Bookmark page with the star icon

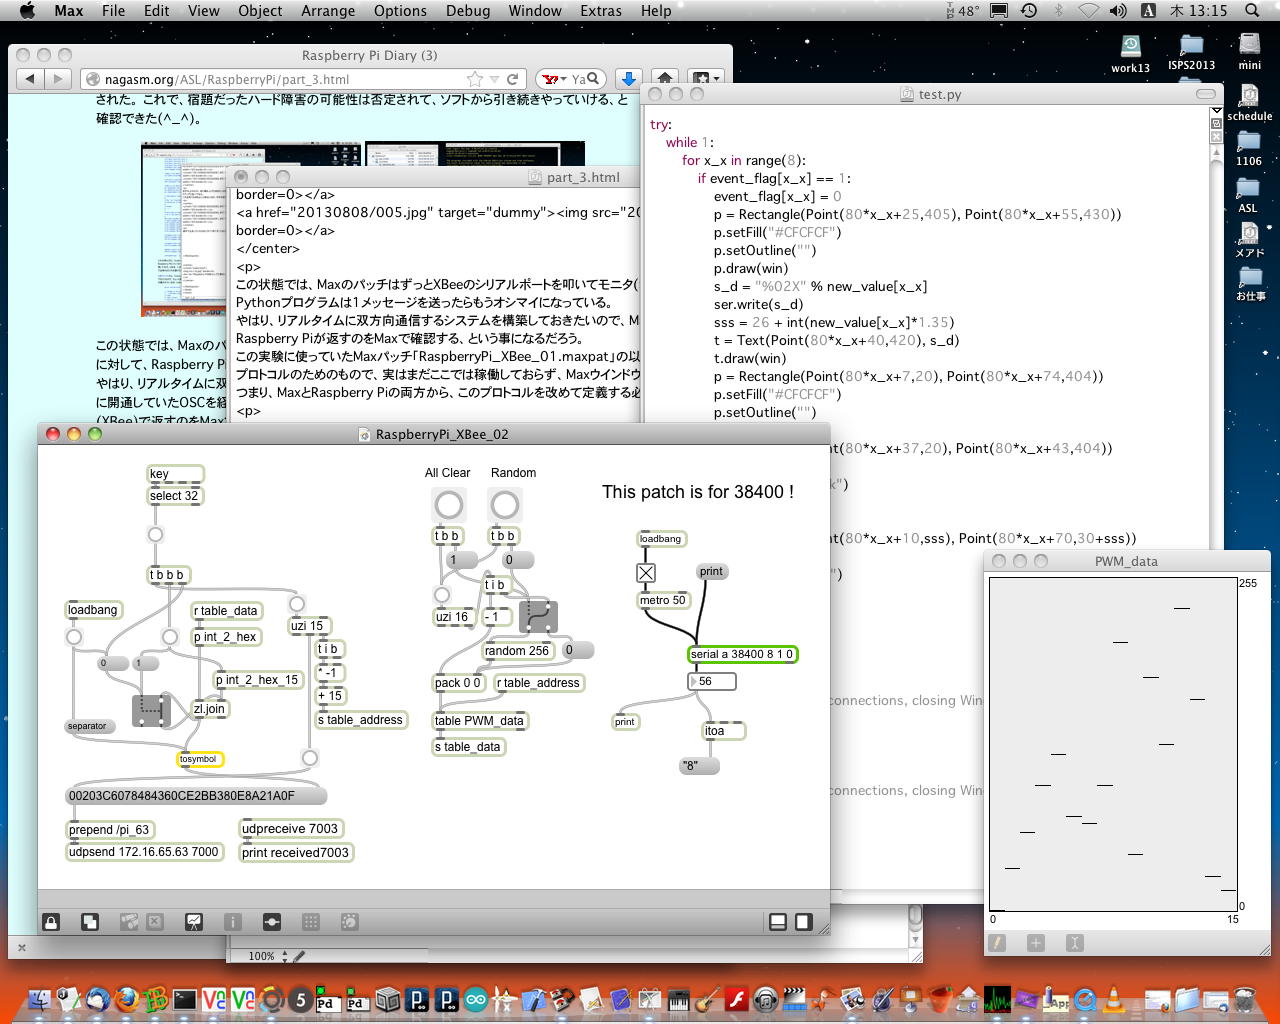475,79
